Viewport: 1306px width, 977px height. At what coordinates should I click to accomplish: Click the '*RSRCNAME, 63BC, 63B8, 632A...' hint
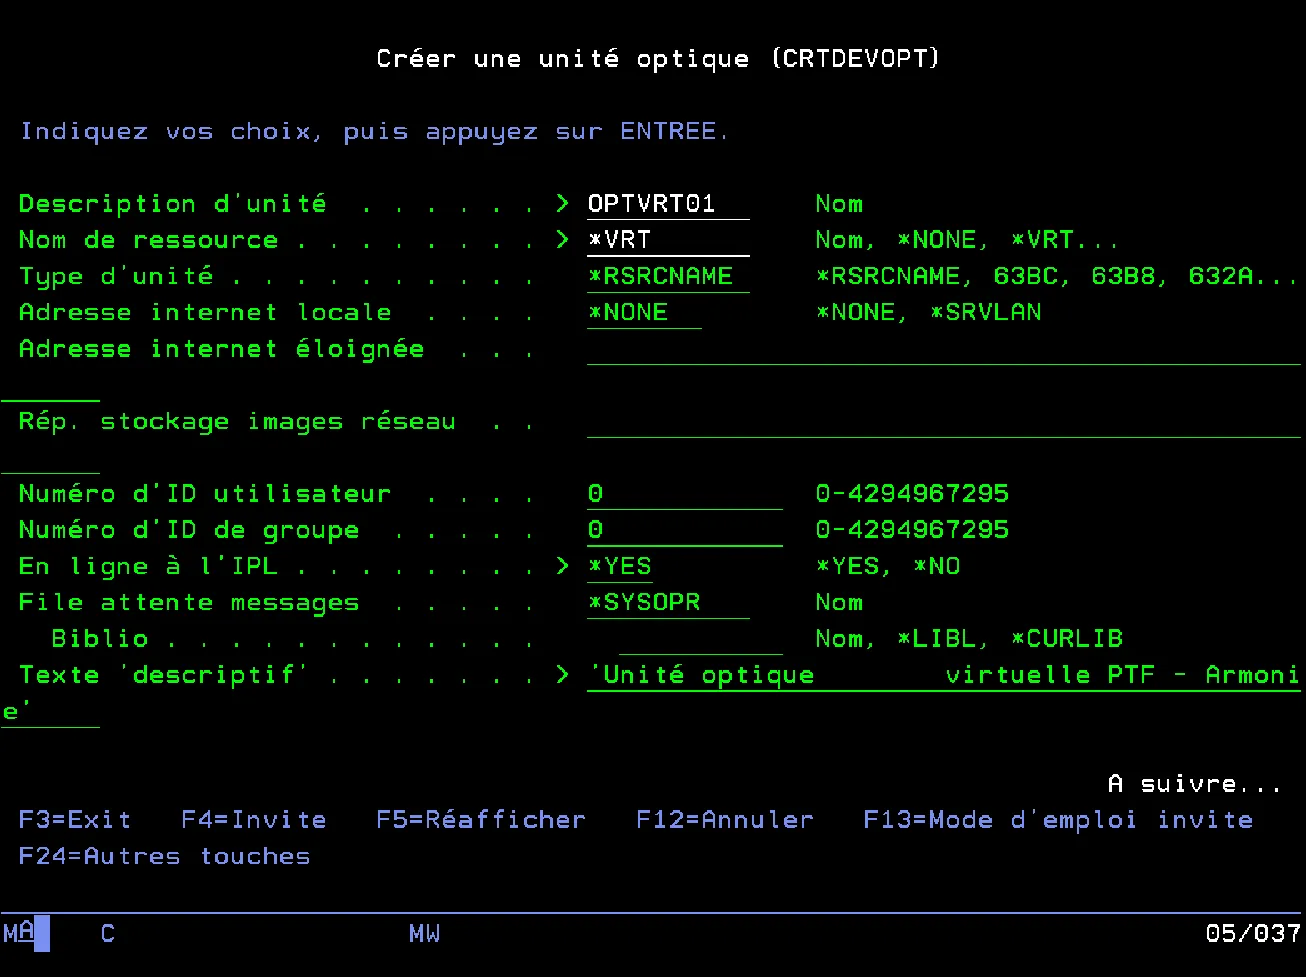pos(1058,276)
